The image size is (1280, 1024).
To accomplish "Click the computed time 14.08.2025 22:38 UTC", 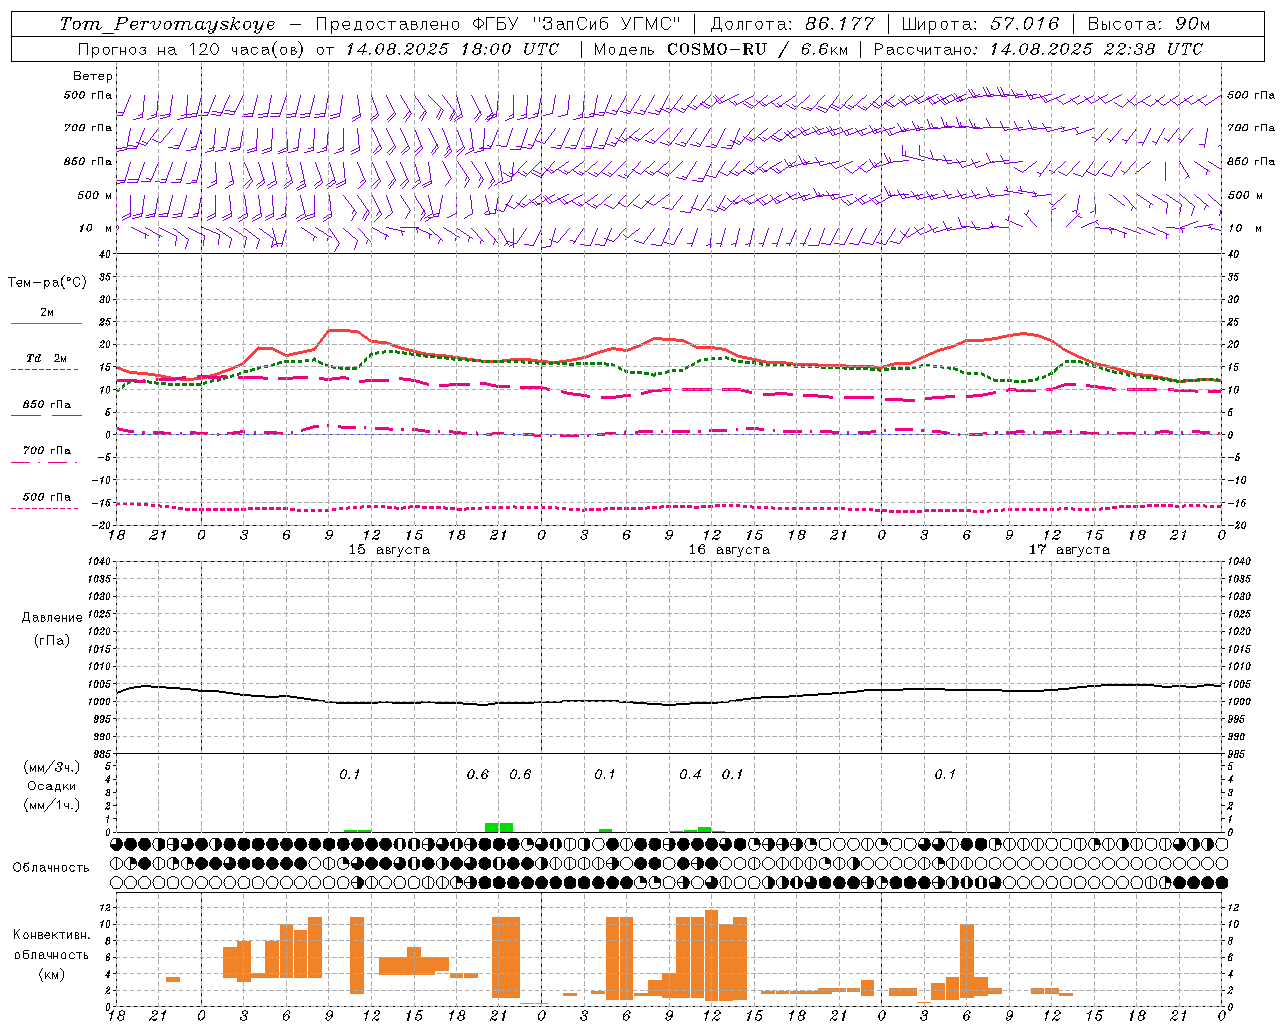I will pyautogui.click(x=1096, y=49).
